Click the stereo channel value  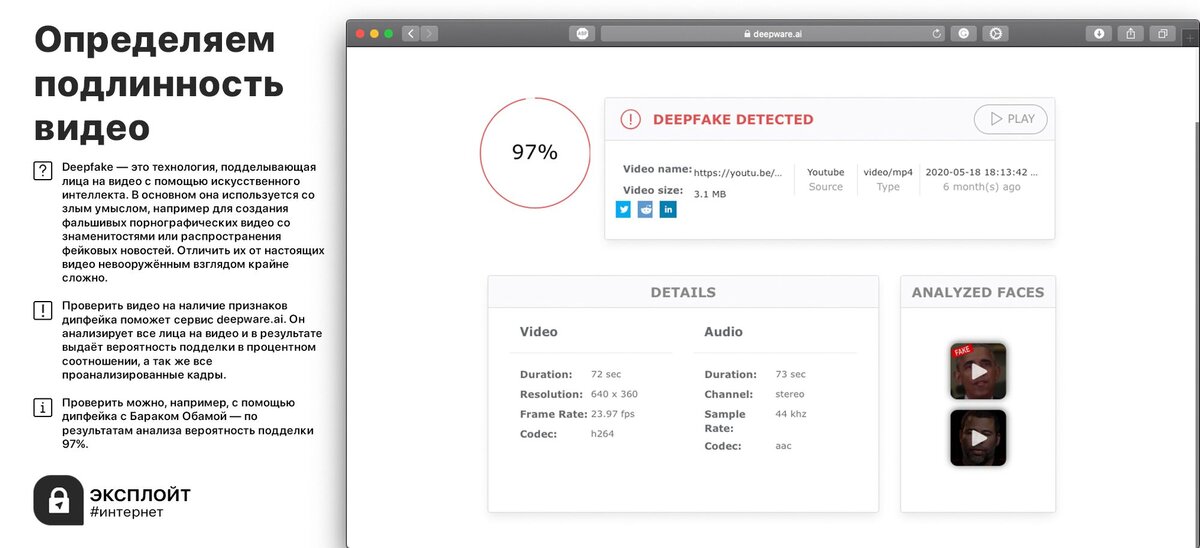790,394
